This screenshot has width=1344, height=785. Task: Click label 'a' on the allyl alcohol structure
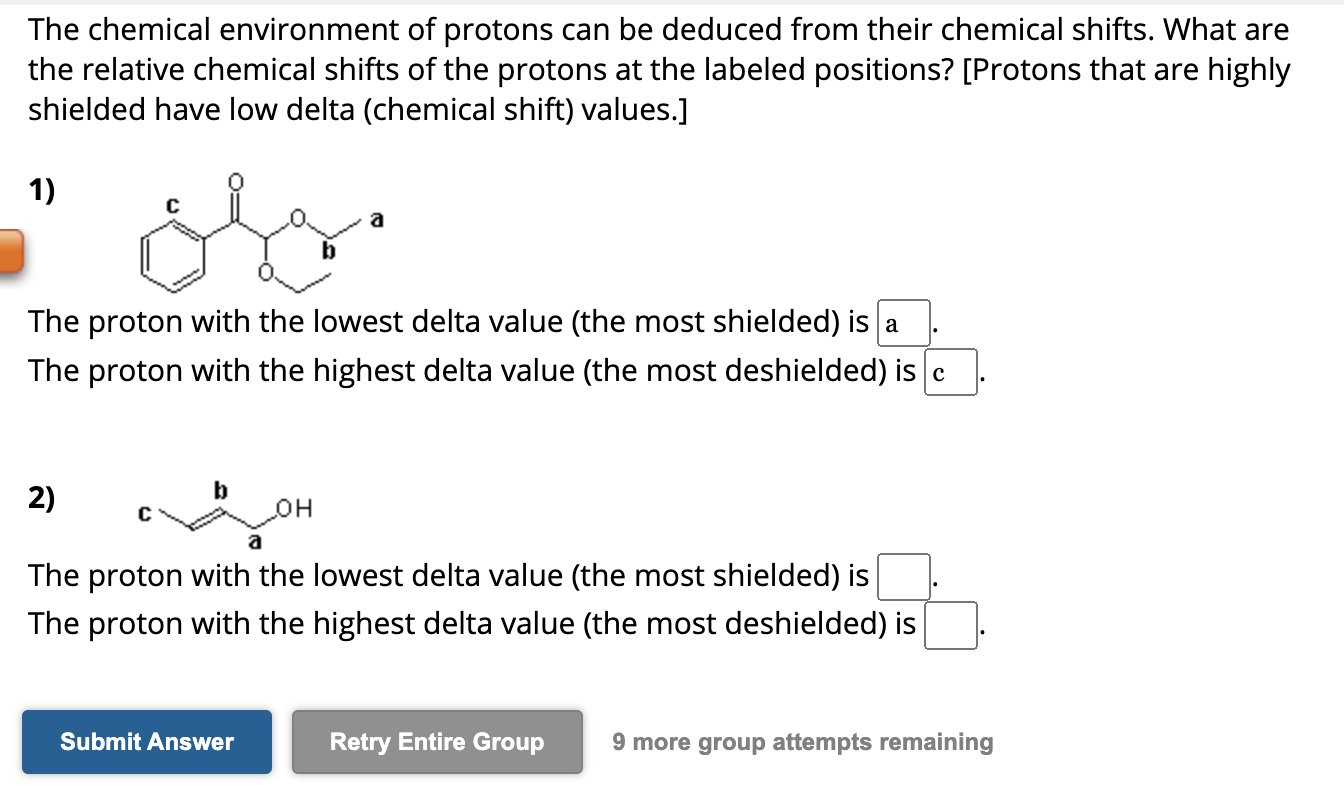tap(254, 541)
